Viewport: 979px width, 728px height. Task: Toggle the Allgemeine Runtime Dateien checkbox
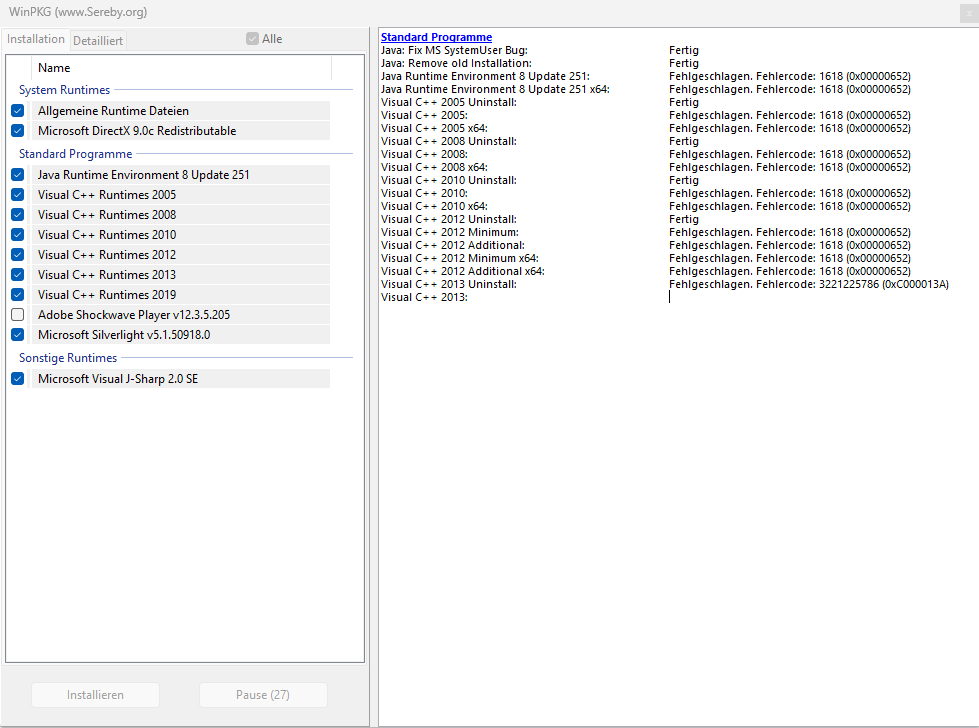[17, 111]
